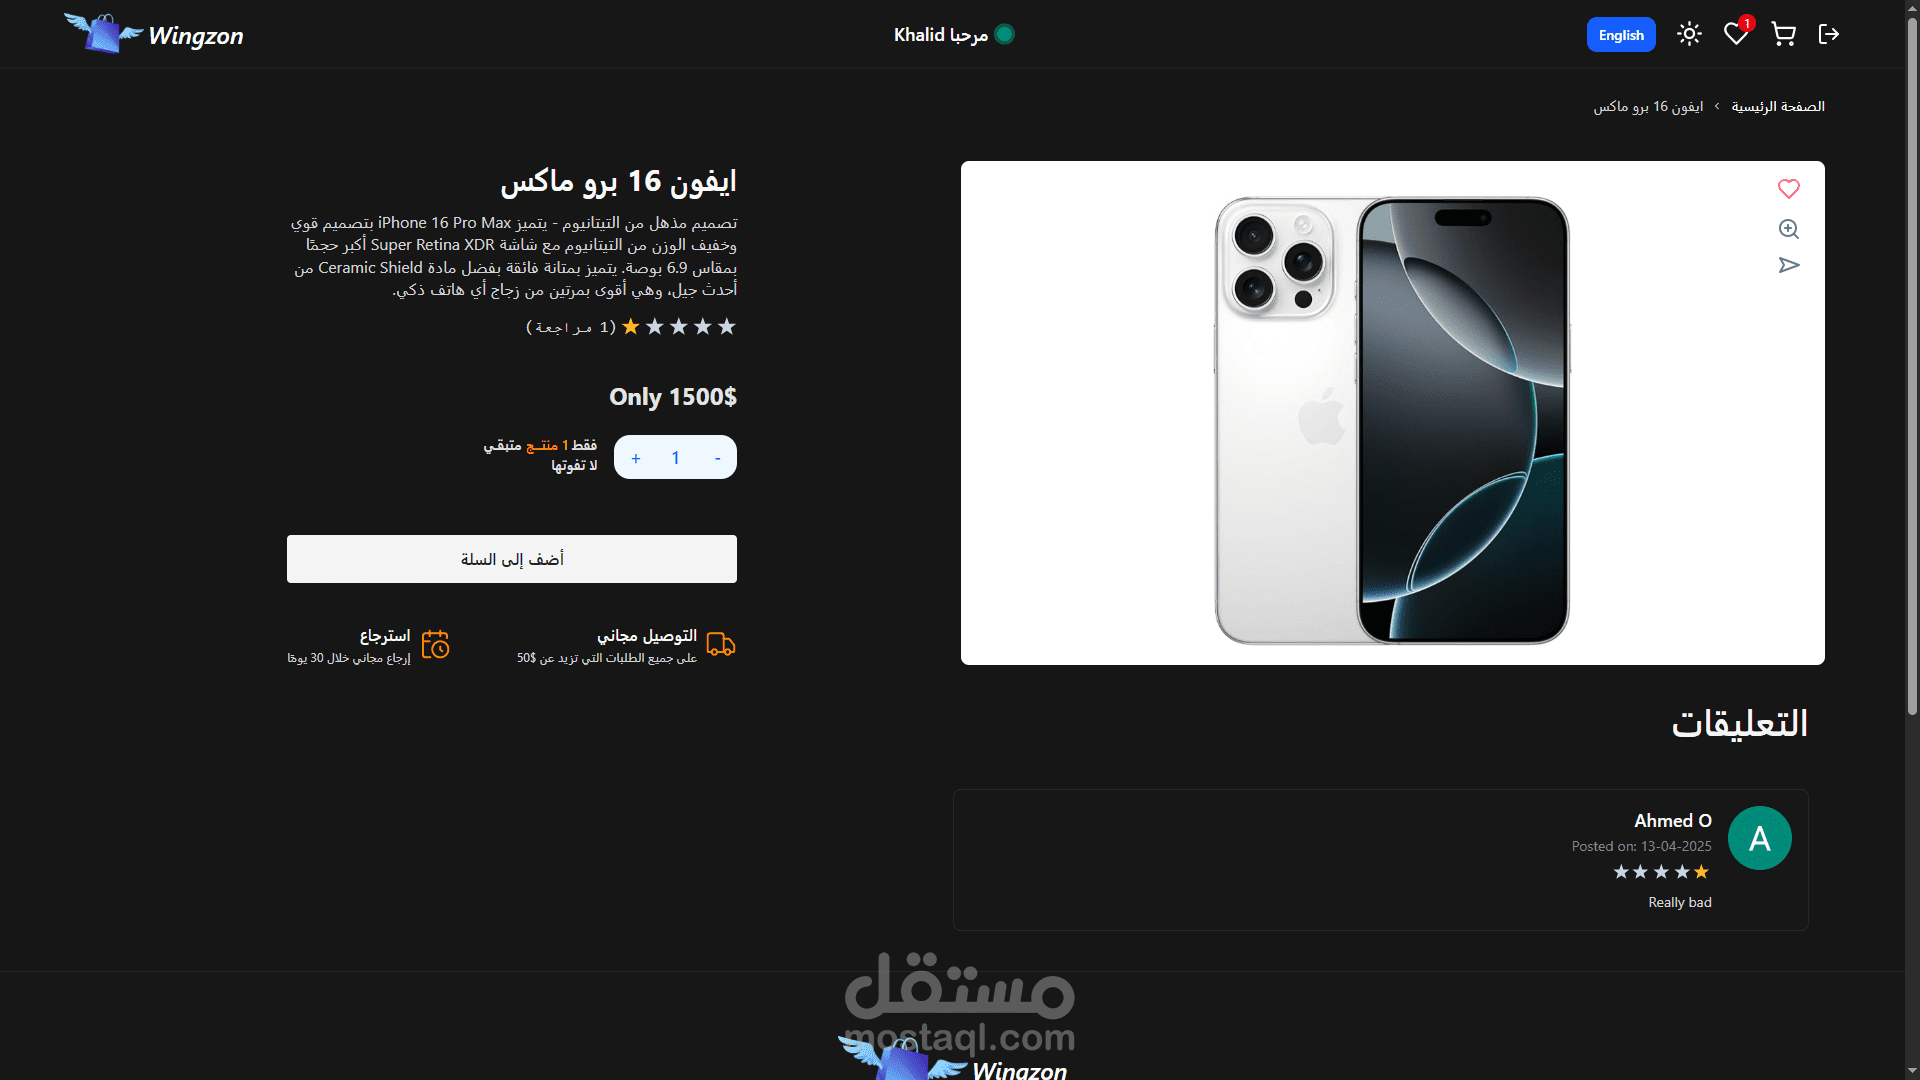This screenshot has width=1920, height=1080.
Task: Decrease quantity with the minus button
Action: pos(717,458)
